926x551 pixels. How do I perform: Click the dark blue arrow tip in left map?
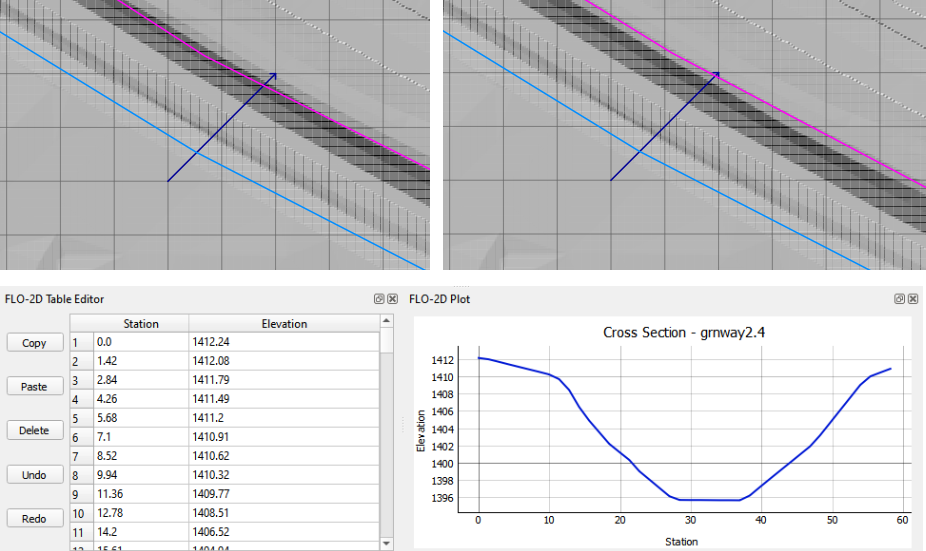pyautogui.click(x=275, y=74)
